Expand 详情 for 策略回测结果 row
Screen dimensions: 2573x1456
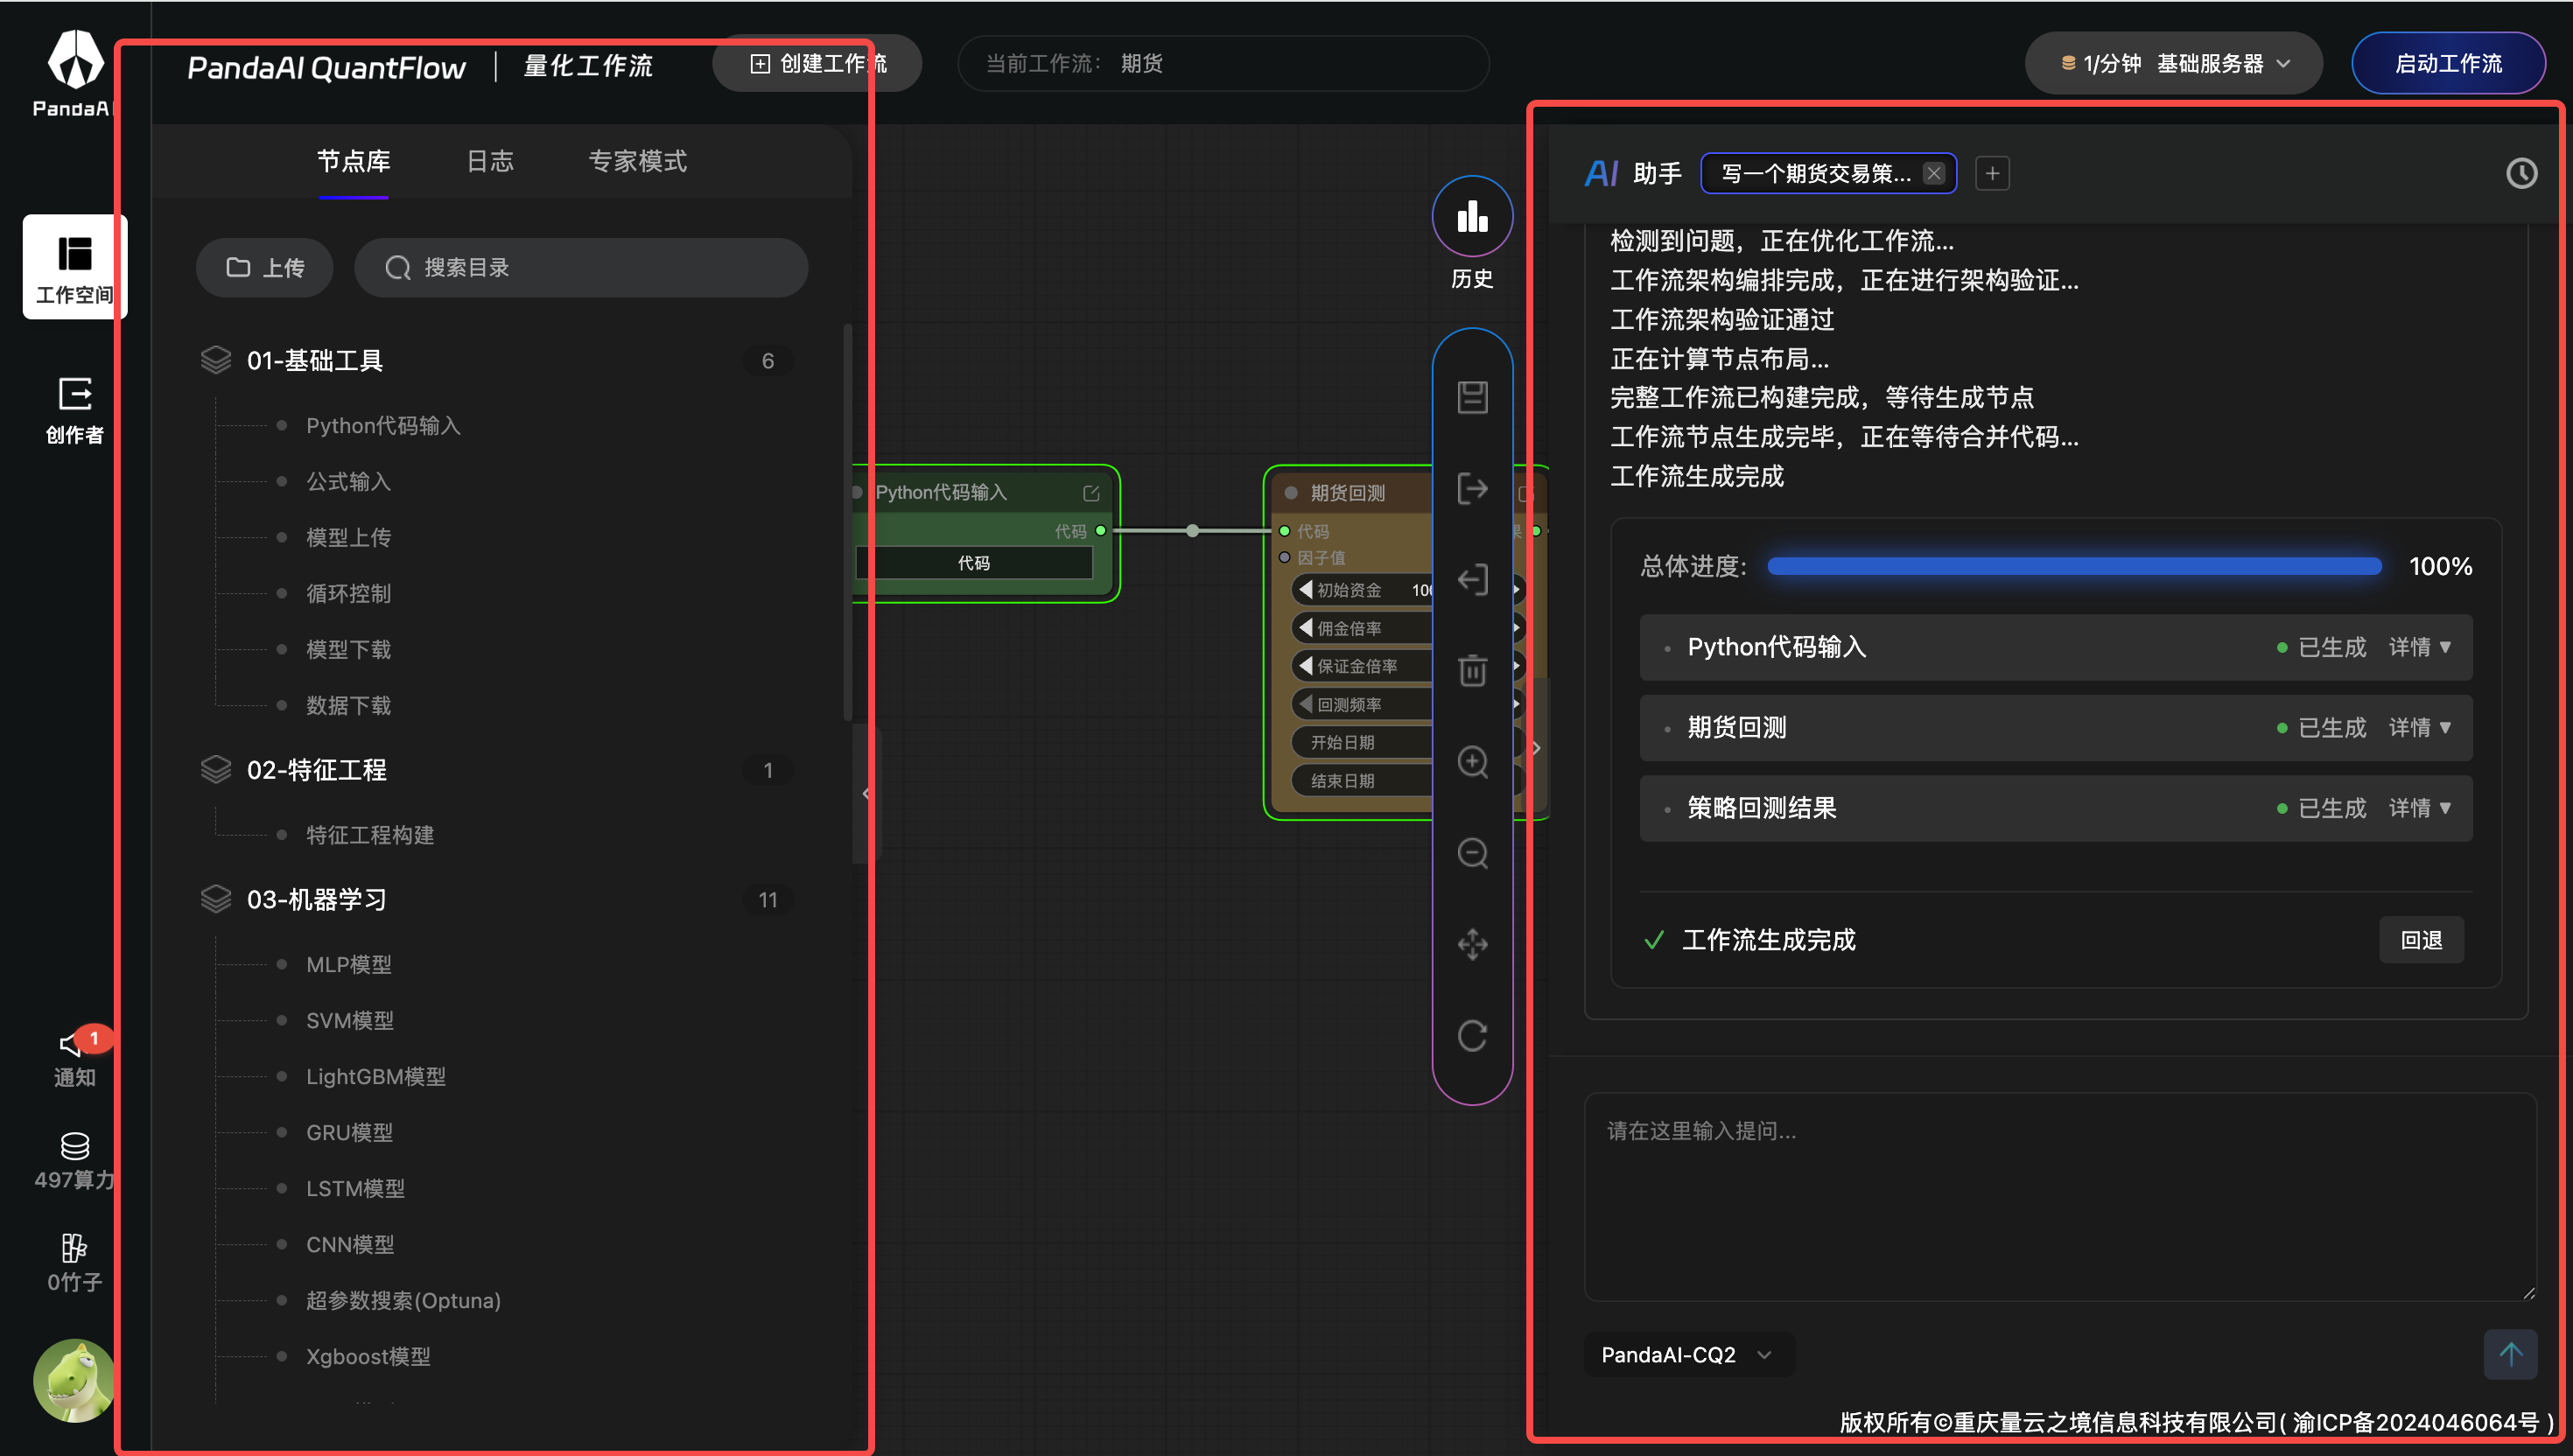tap(2419, 808)
